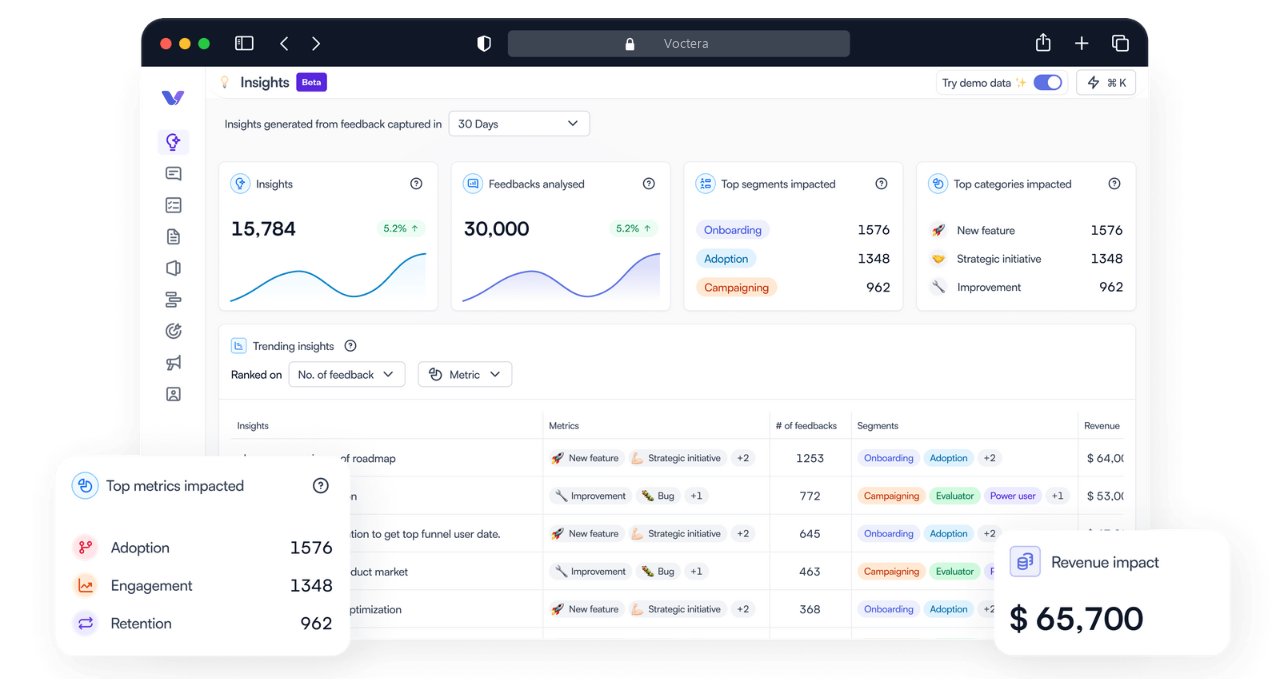Click the help icon beside Trending insights

click(x=350, y=346)
